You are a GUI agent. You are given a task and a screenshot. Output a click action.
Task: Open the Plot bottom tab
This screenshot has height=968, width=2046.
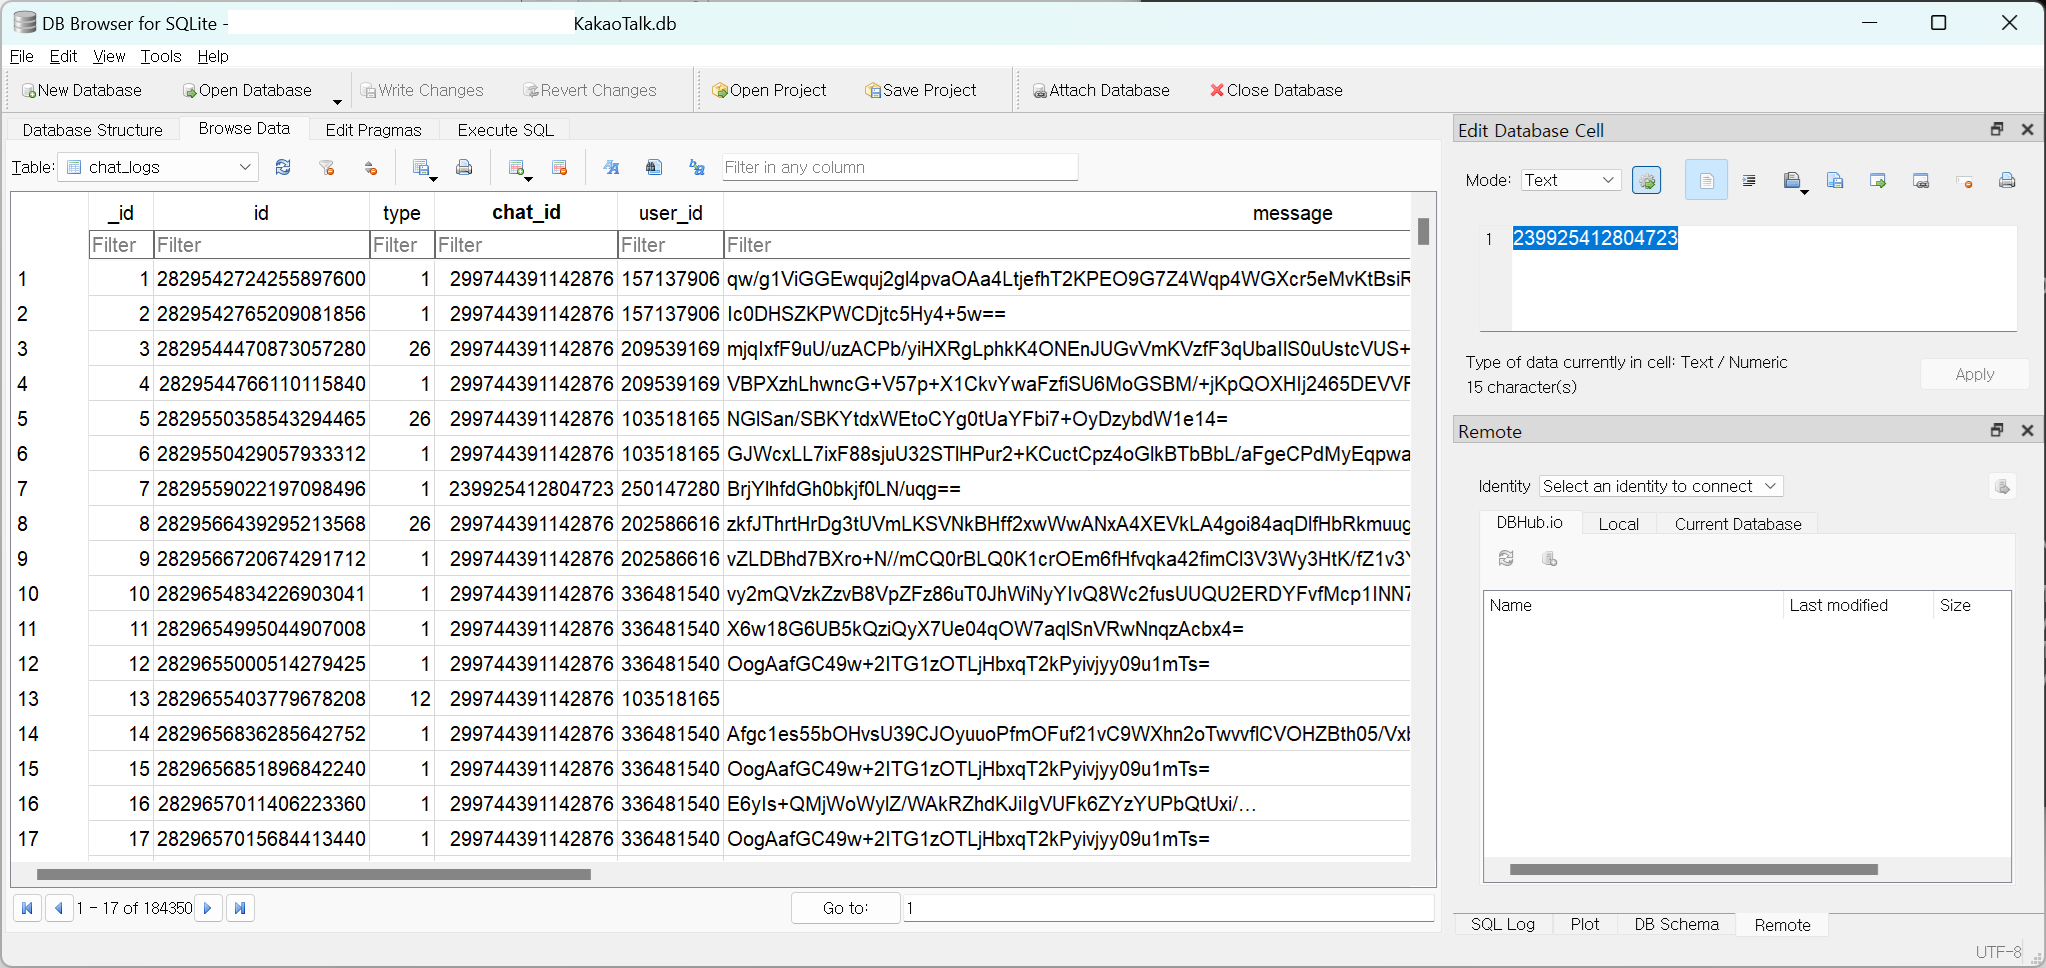[x=1584, y=924]
